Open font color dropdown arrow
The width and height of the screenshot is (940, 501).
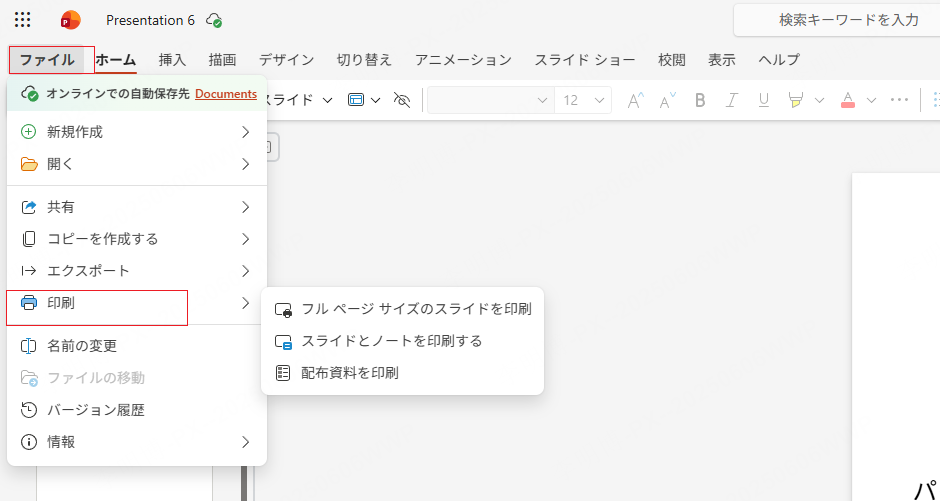click(872, 100)
